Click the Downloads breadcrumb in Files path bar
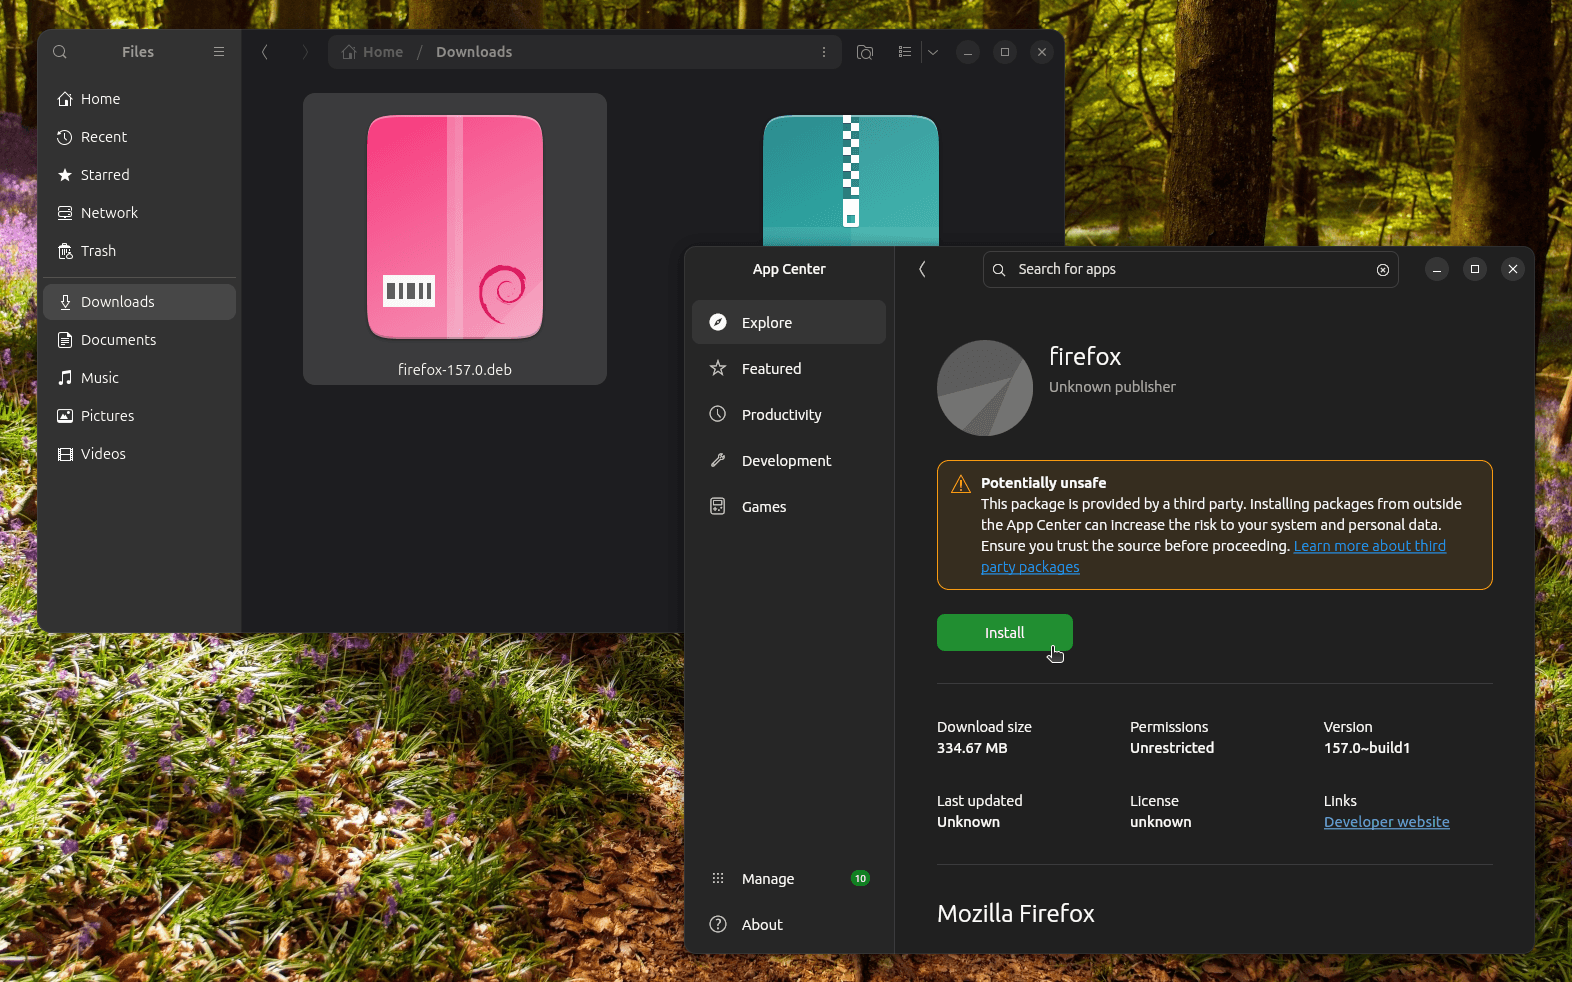1572x982 pixels. coord(474,52)
